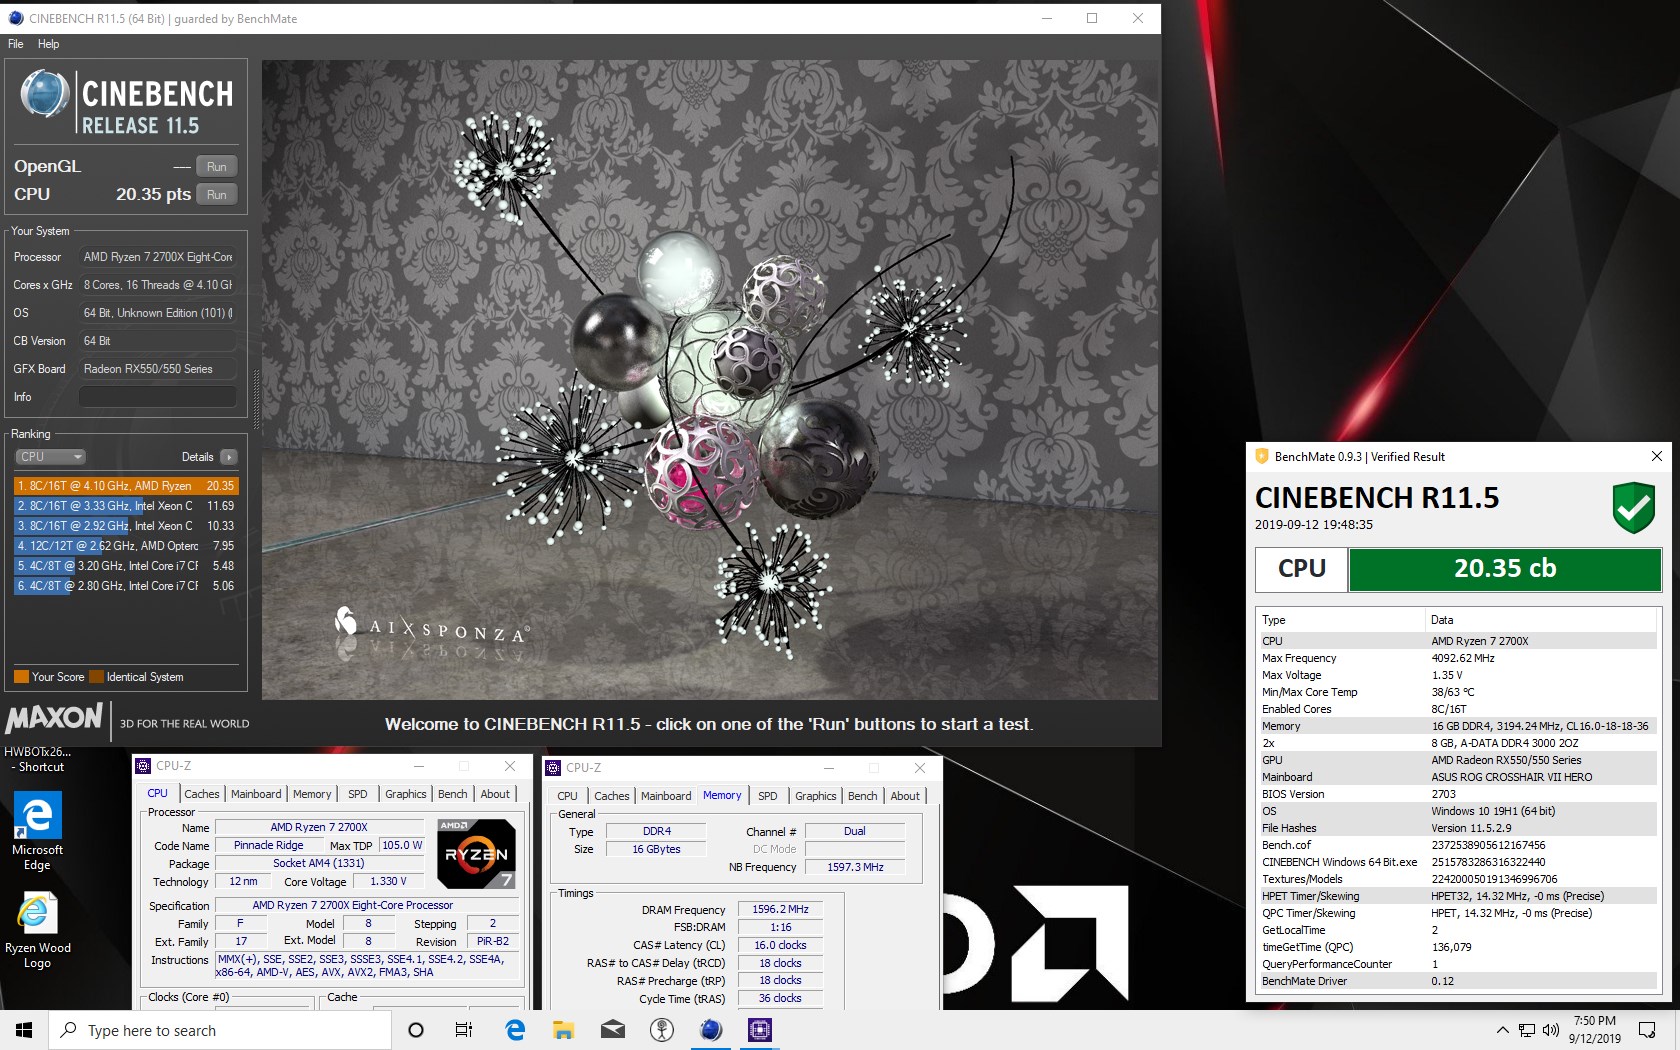Run the CPU benchmark test
1680x1050 pixels.
(217, 195)
